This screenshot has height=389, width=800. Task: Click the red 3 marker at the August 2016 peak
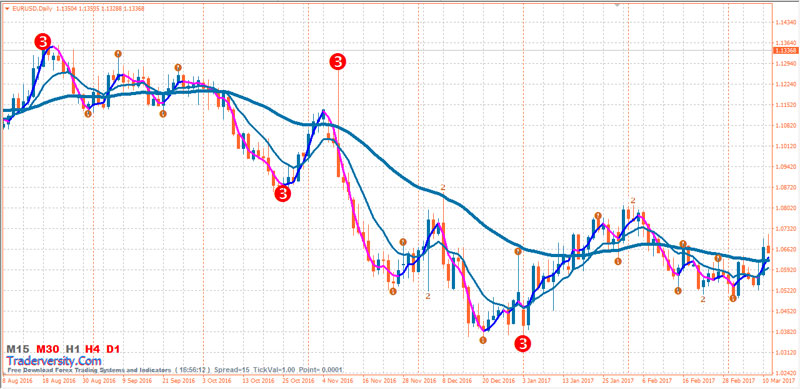[42, 42]
